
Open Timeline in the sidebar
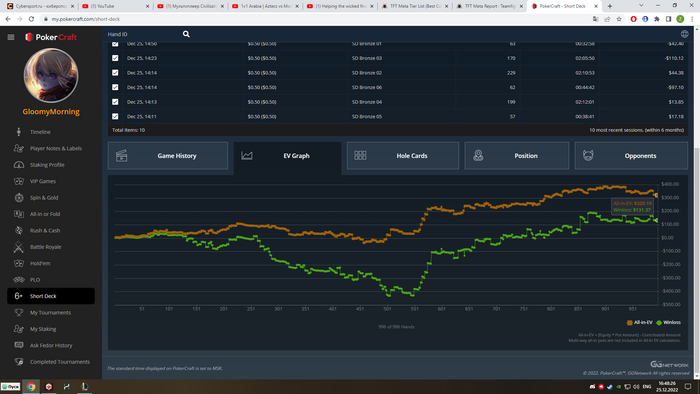[x=40, y=132]
